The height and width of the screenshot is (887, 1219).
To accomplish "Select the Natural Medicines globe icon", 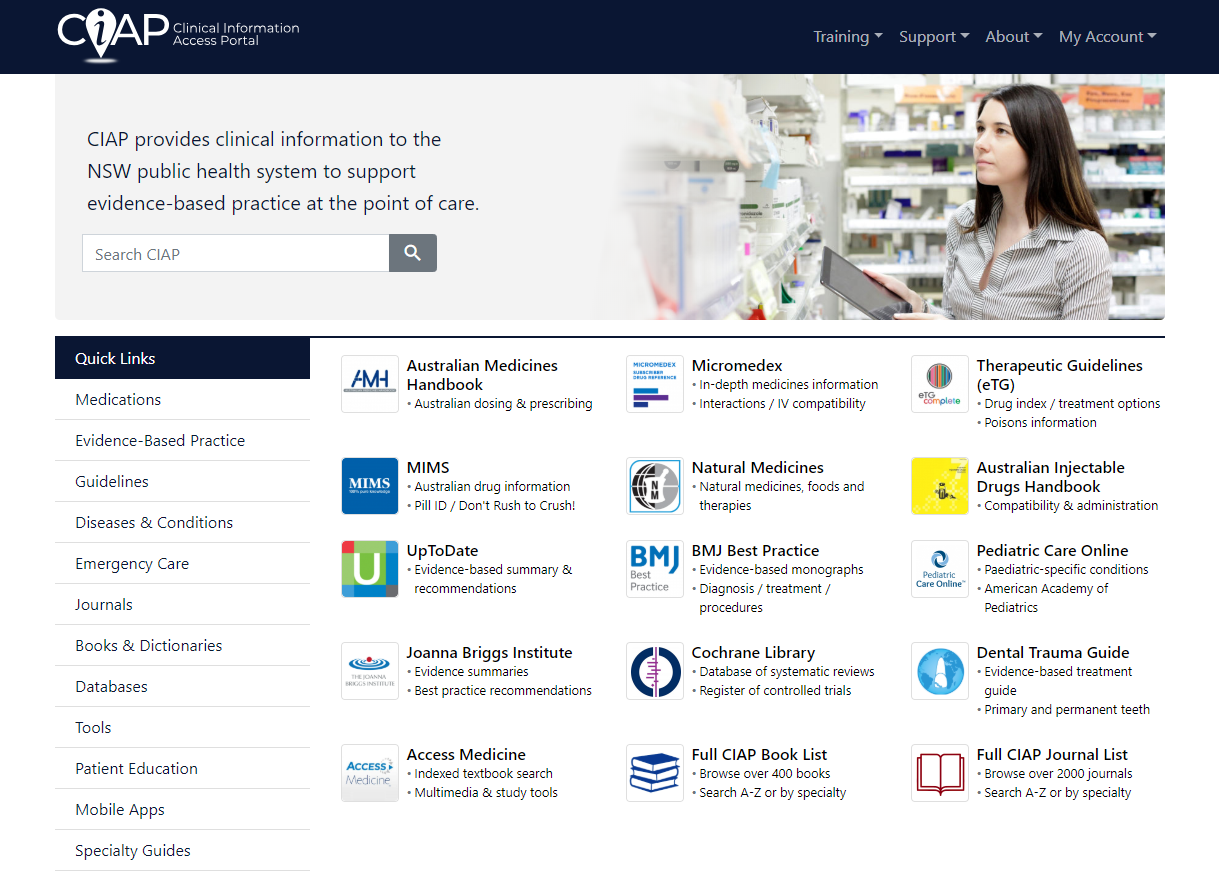I will (x=654, y=486).
